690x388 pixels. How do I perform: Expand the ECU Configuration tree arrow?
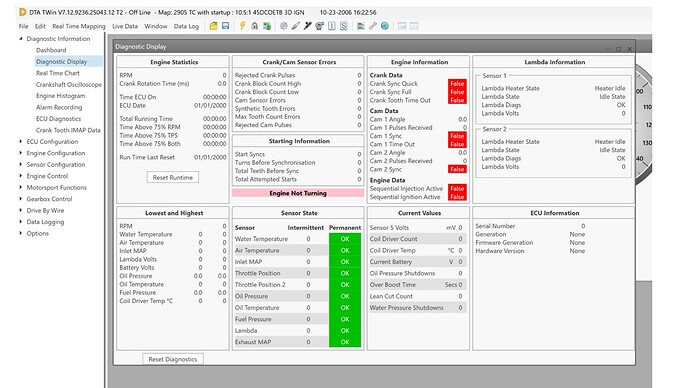coord(21,142)
